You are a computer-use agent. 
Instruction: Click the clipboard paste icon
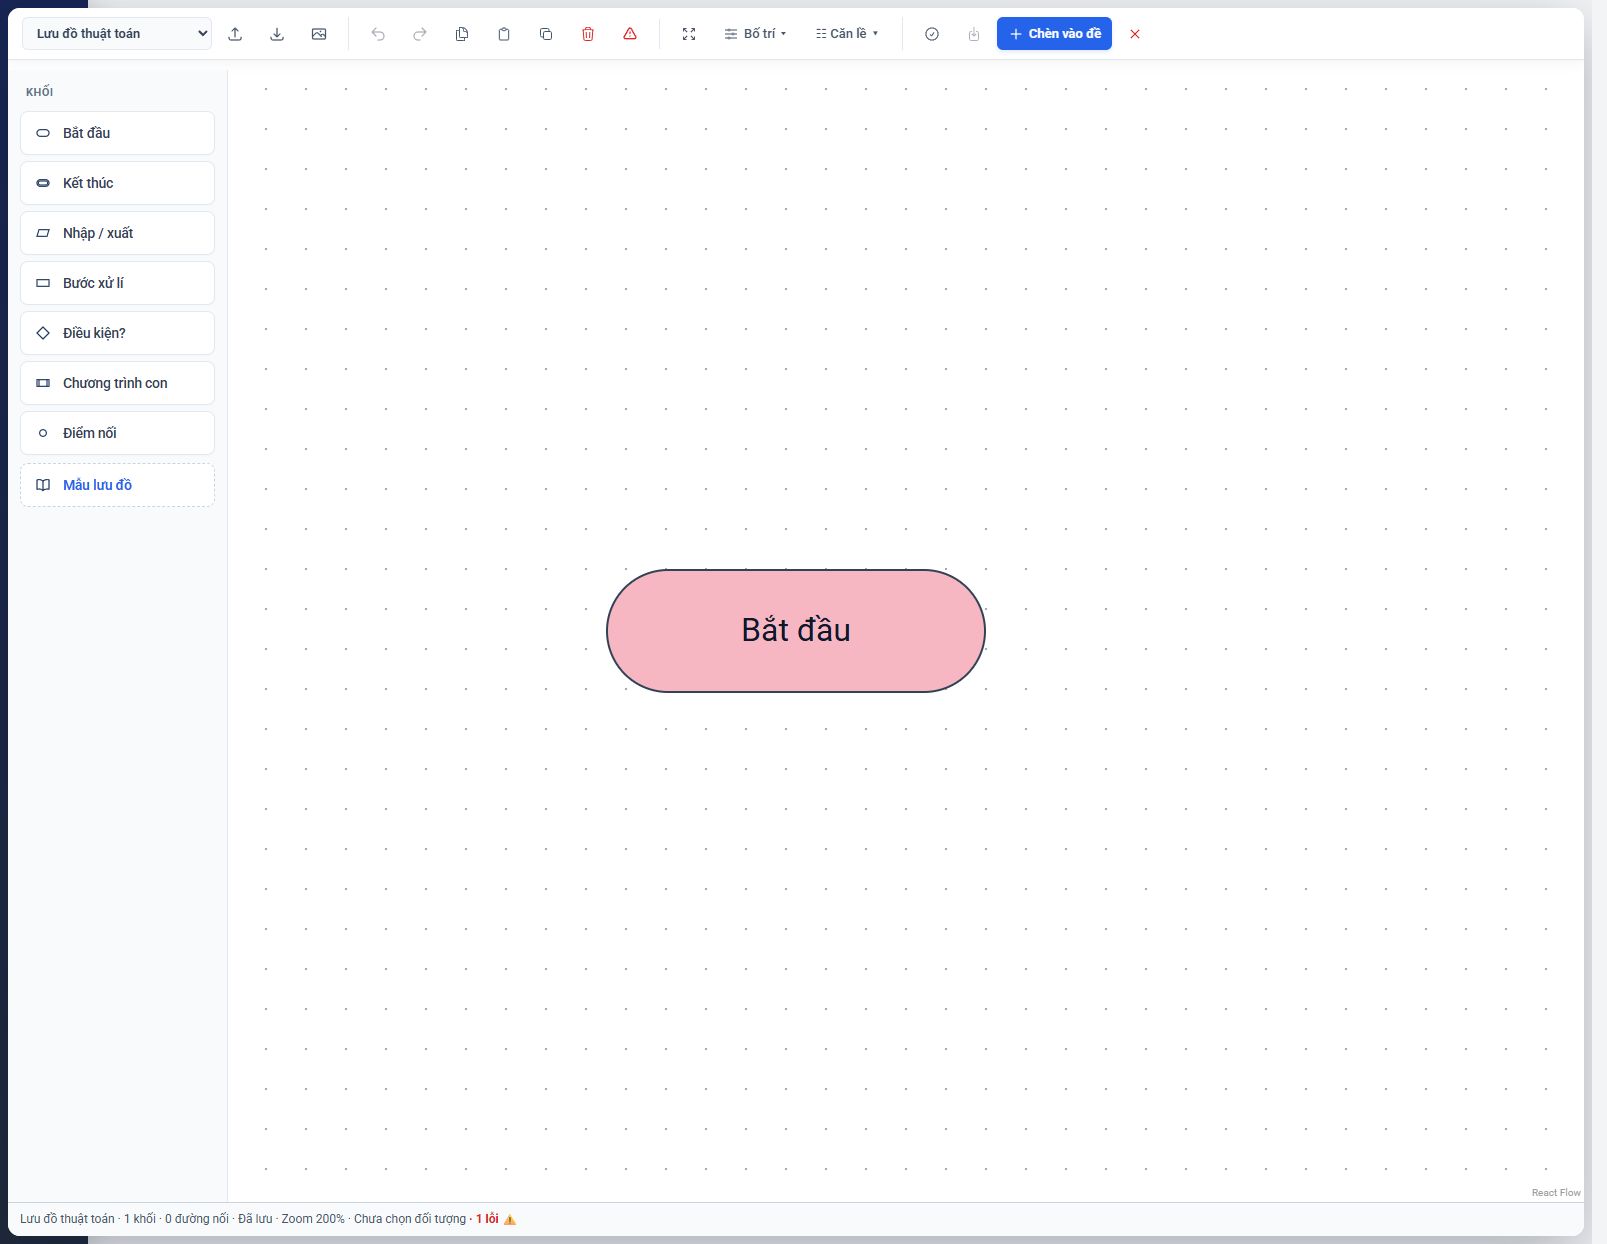pos(504,34)
